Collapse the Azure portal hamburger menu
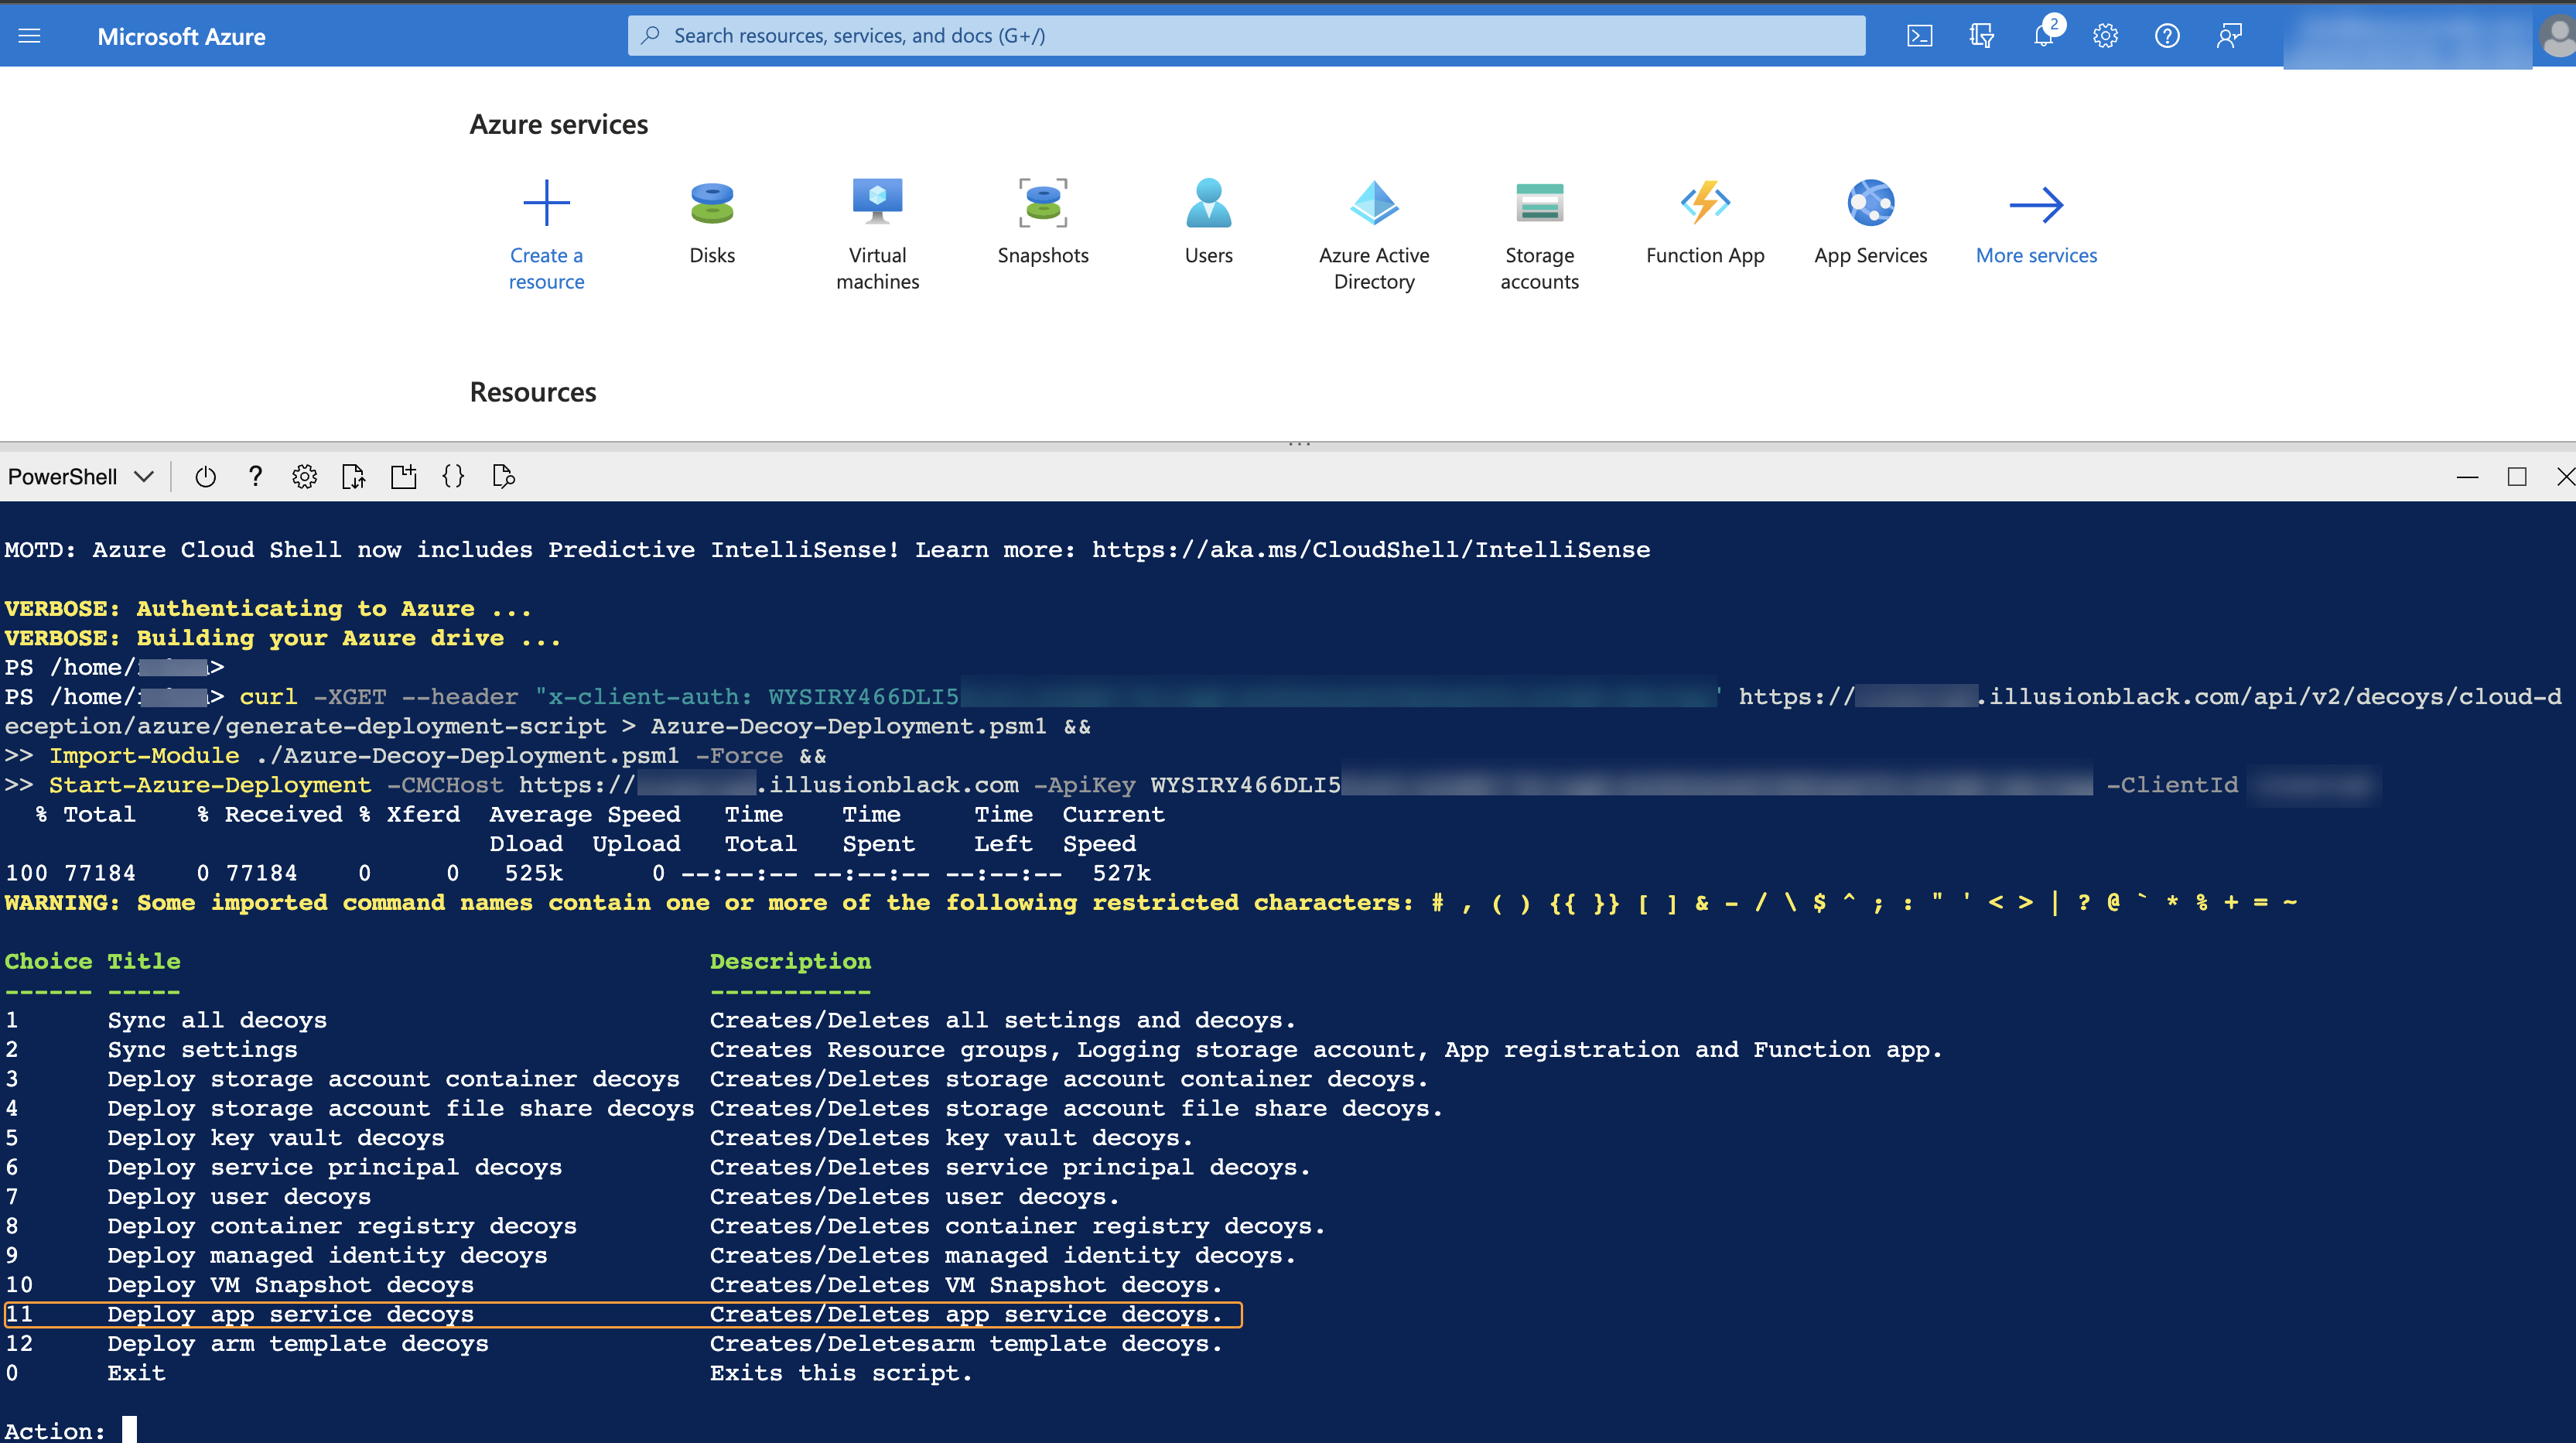 tap(29, 35)
